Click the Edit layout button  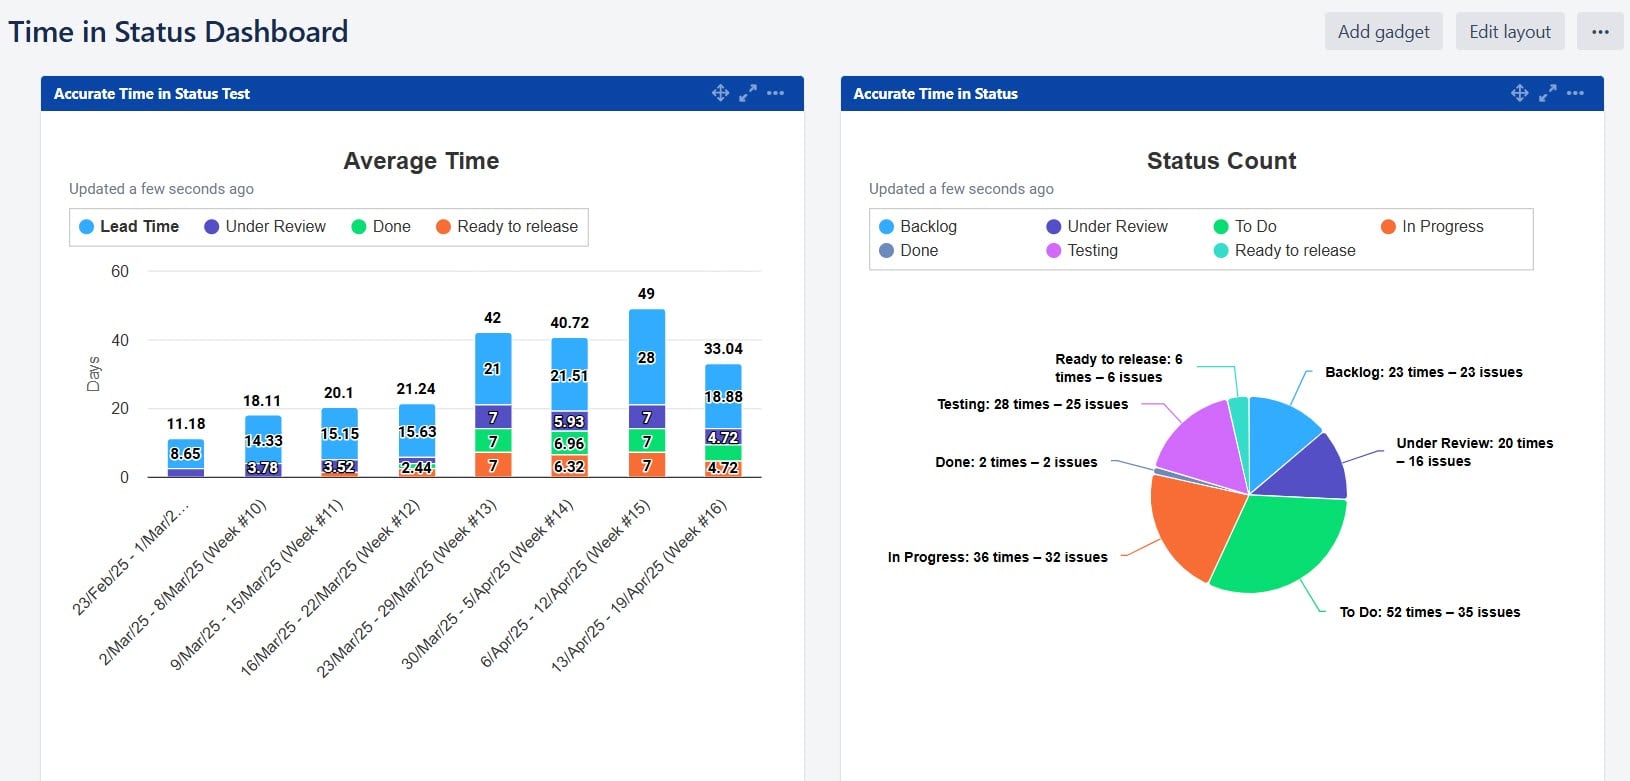[1510, 31]
